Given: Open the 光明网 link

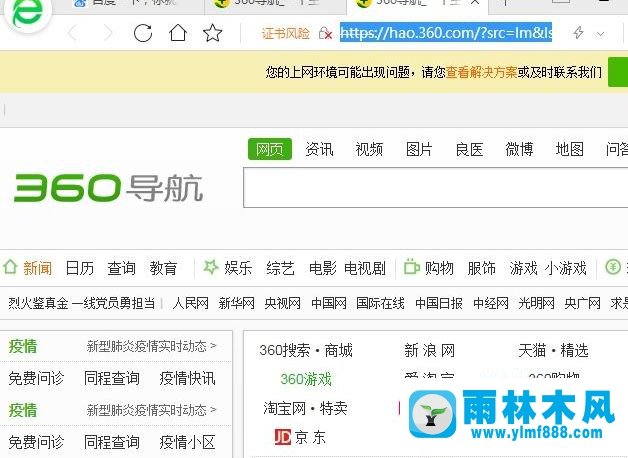Looking at the screenshot, I should coord(536,303).
